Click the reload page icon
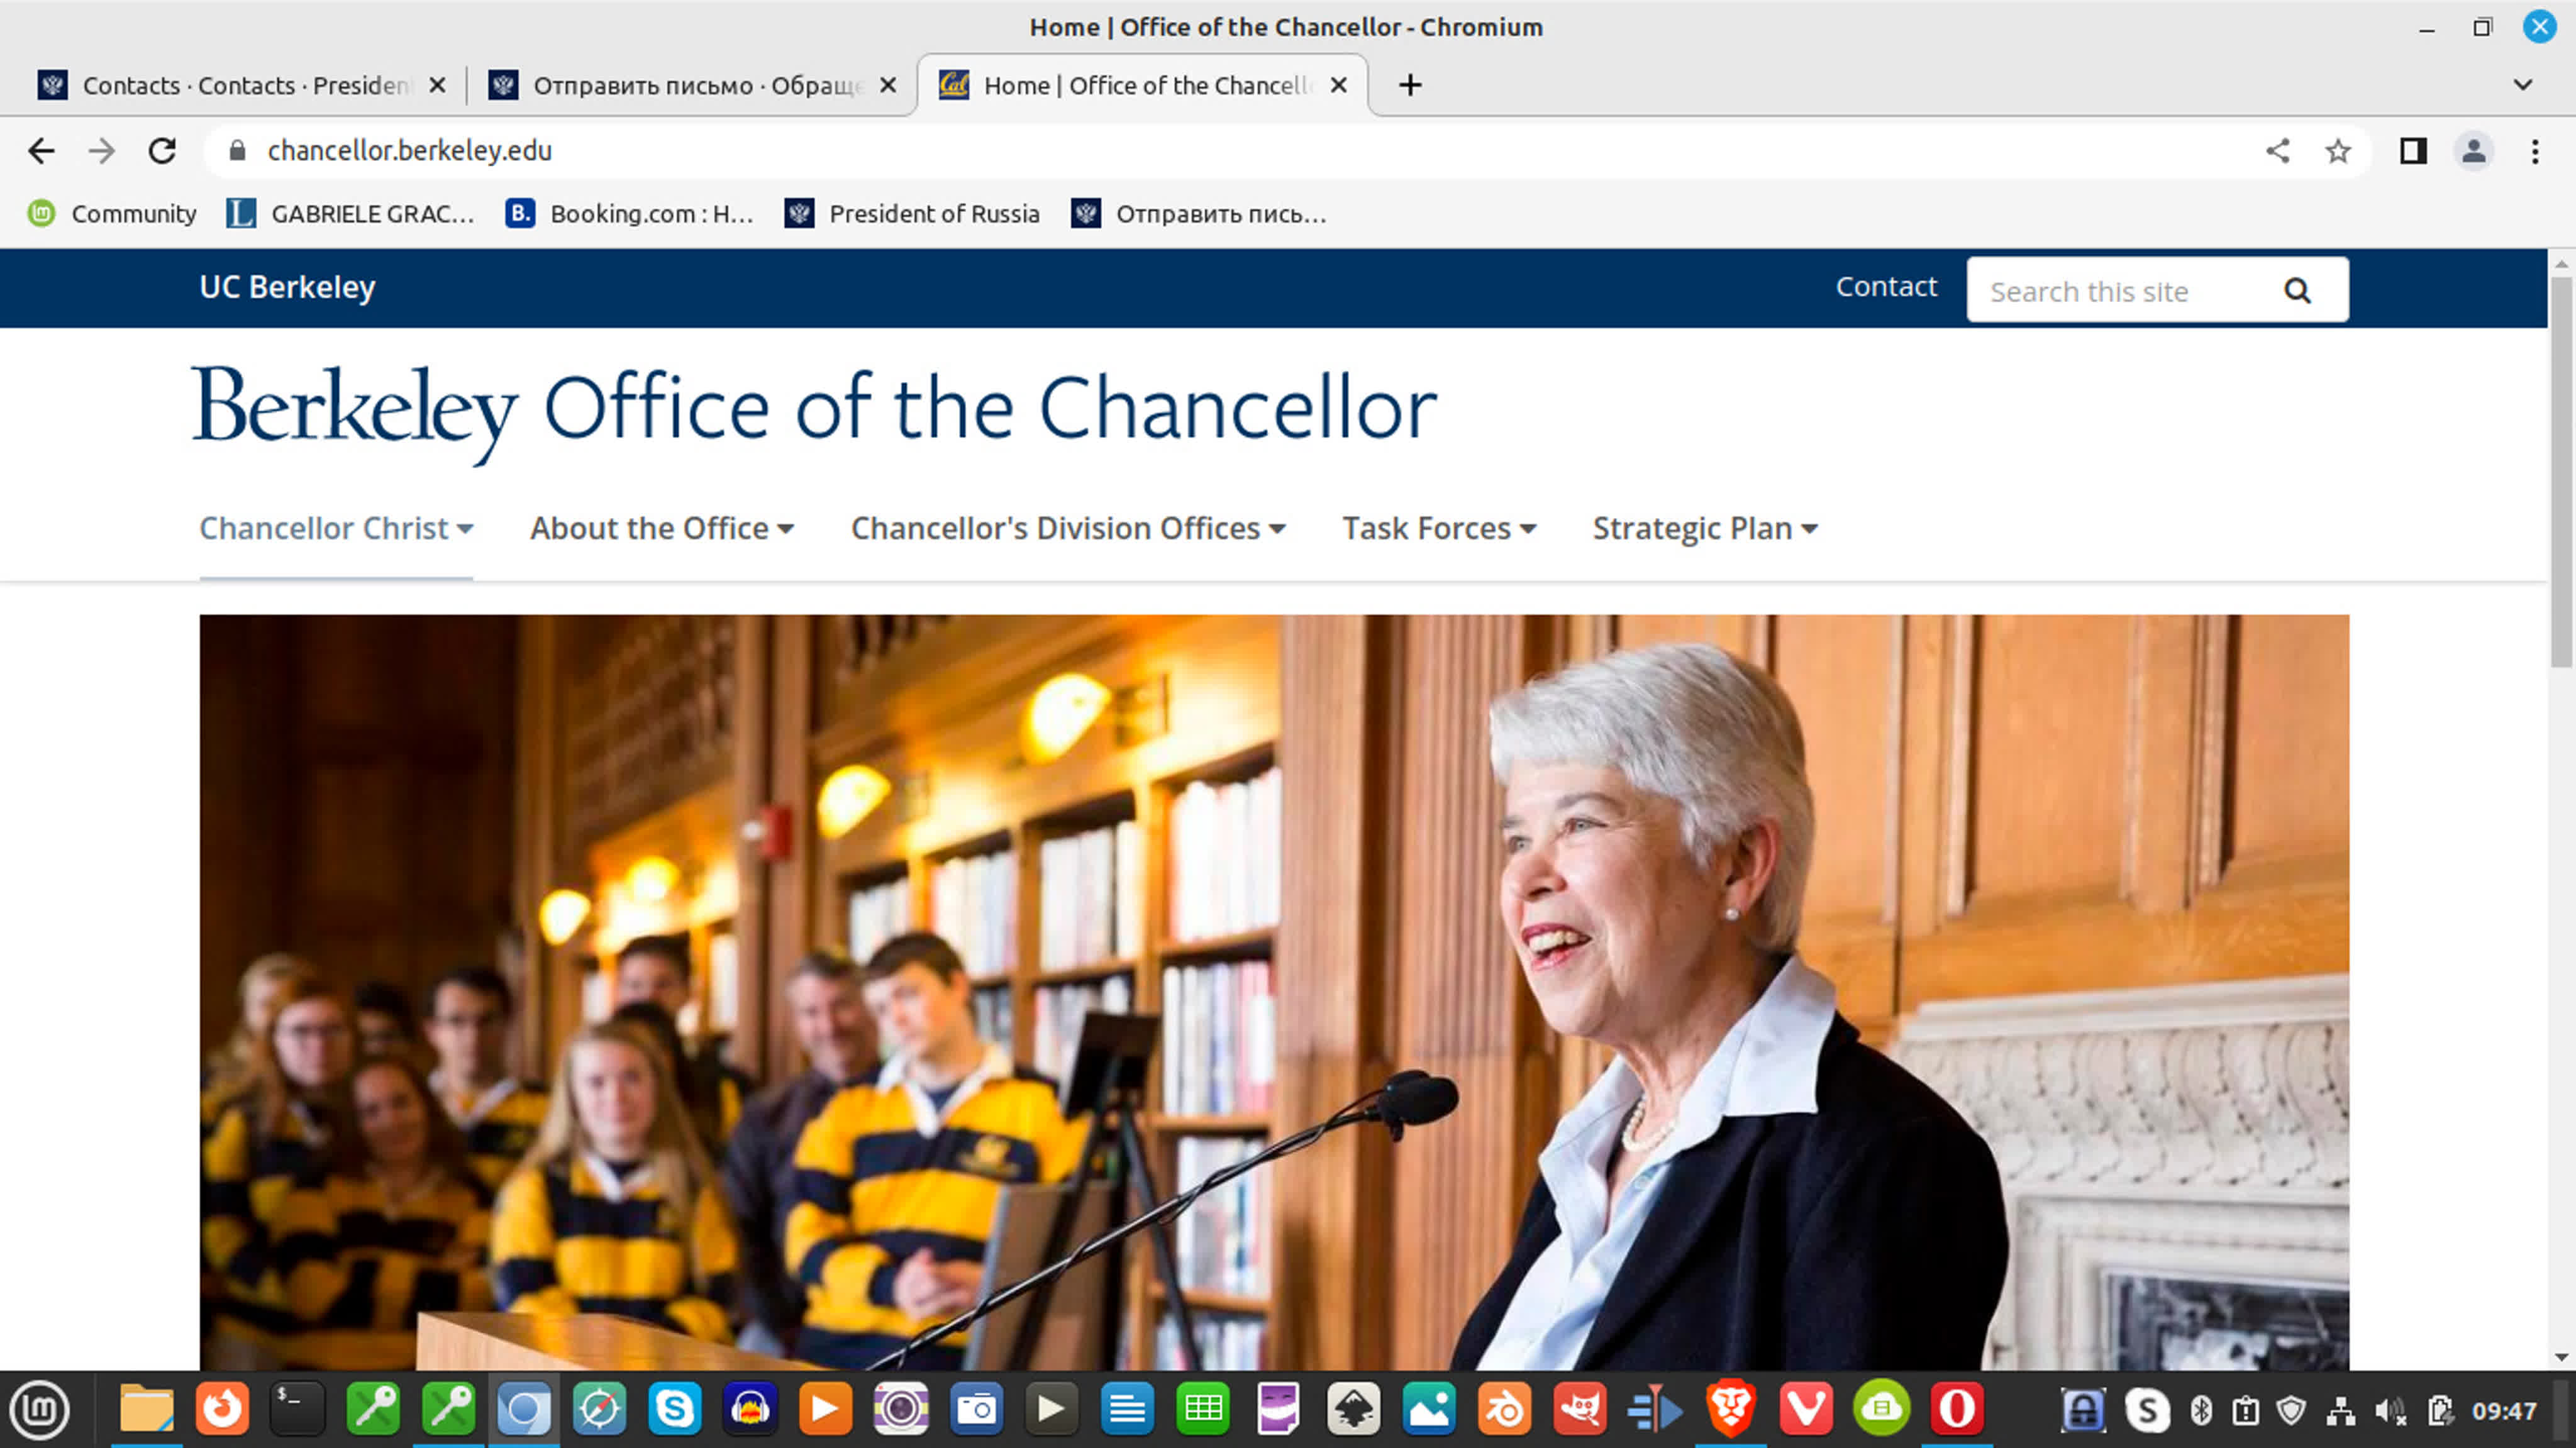 click(x=162, y=151)
